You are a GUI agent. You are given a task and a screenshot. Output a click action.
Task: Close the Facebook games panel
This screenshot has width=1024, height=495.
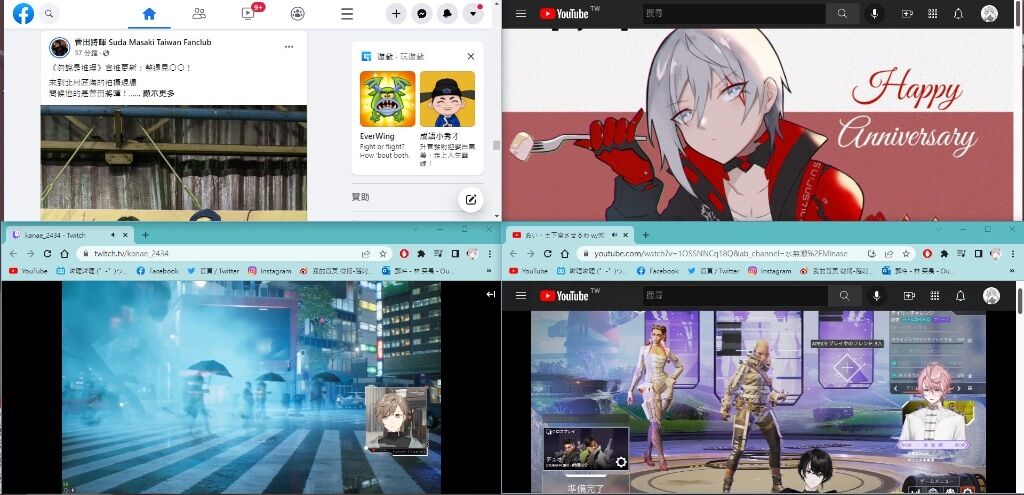coord(470,56)
